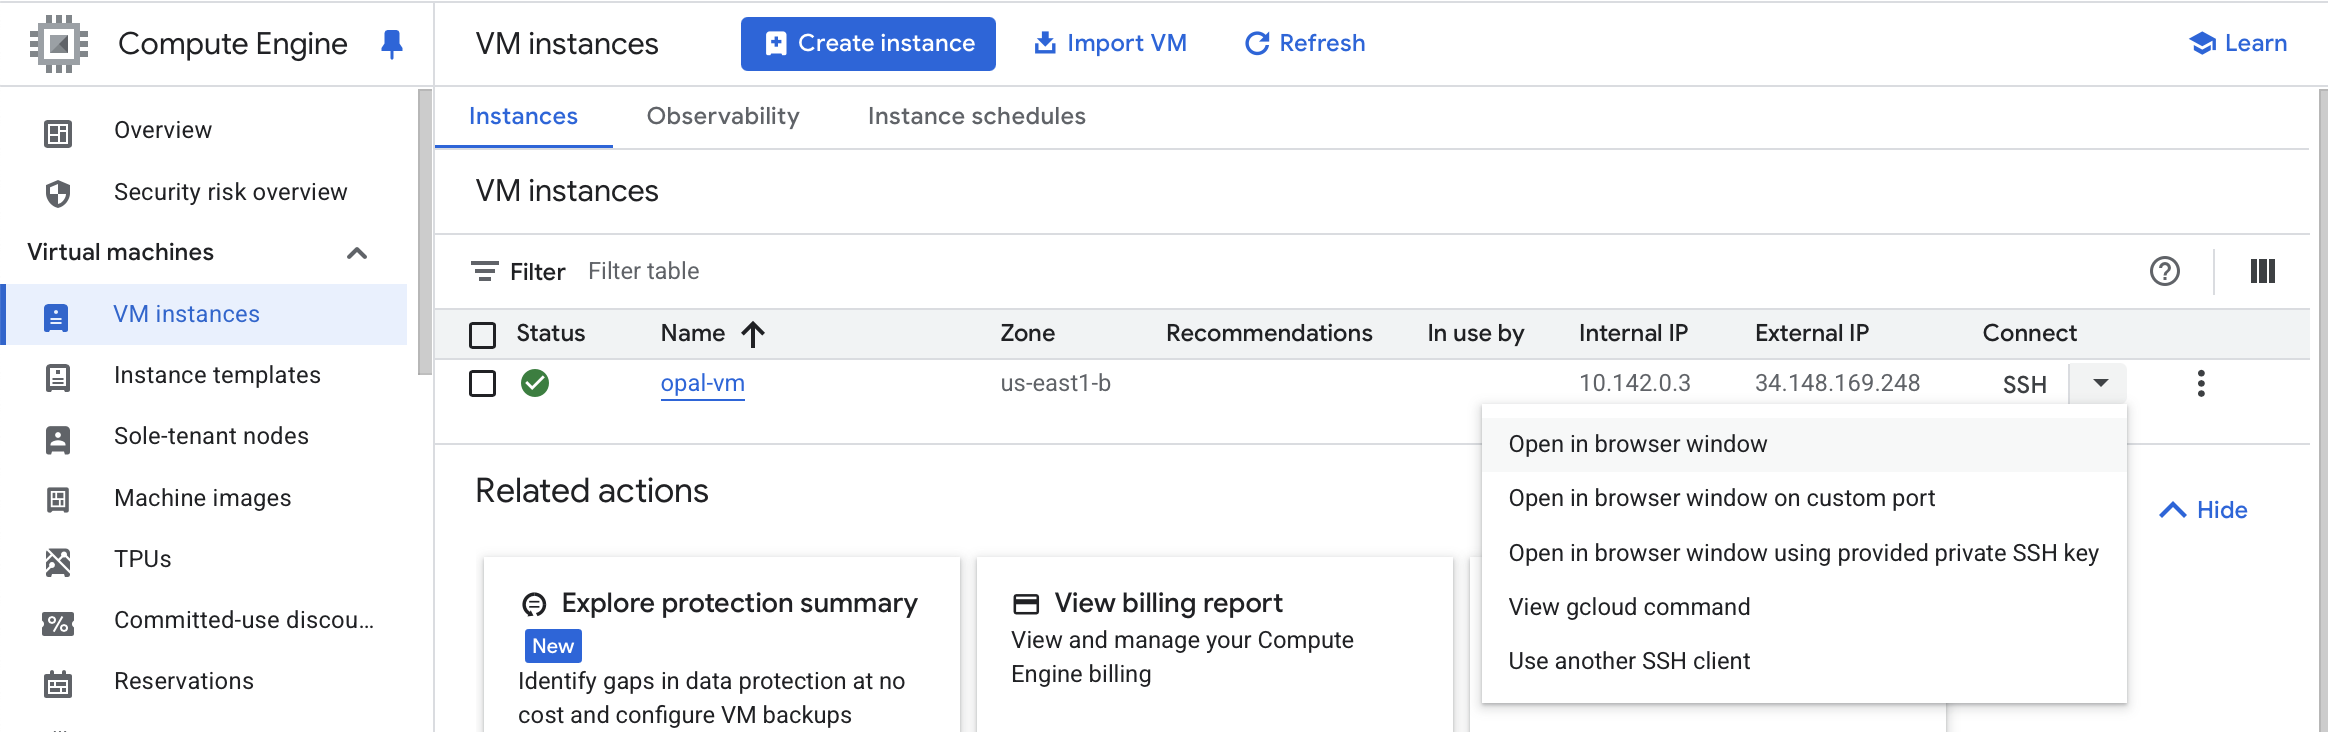Hide the Related actions section
Viewport: 2328px width, 732px height.
2203,510
